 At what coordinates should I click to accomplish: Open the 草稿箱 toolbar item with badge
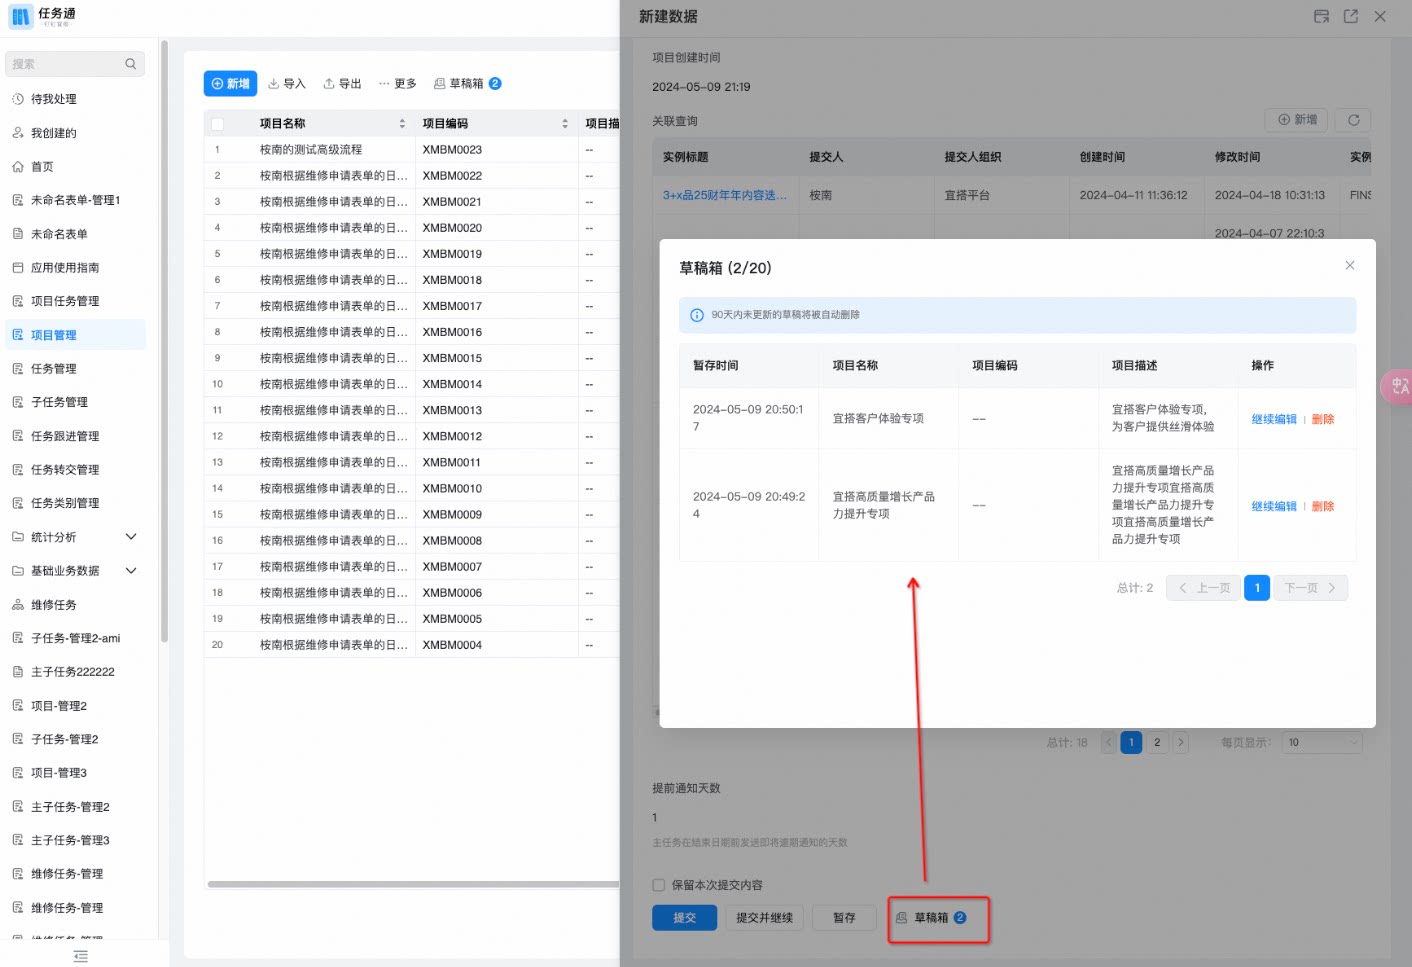(467, 84)
